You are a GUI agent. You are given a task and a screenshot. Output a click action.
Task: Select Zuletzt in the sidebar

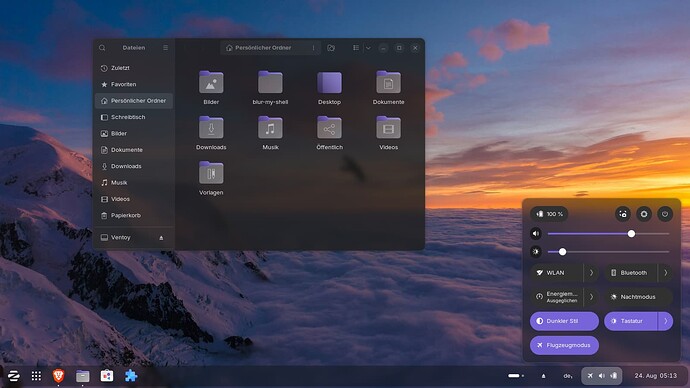tap(134, 68)
